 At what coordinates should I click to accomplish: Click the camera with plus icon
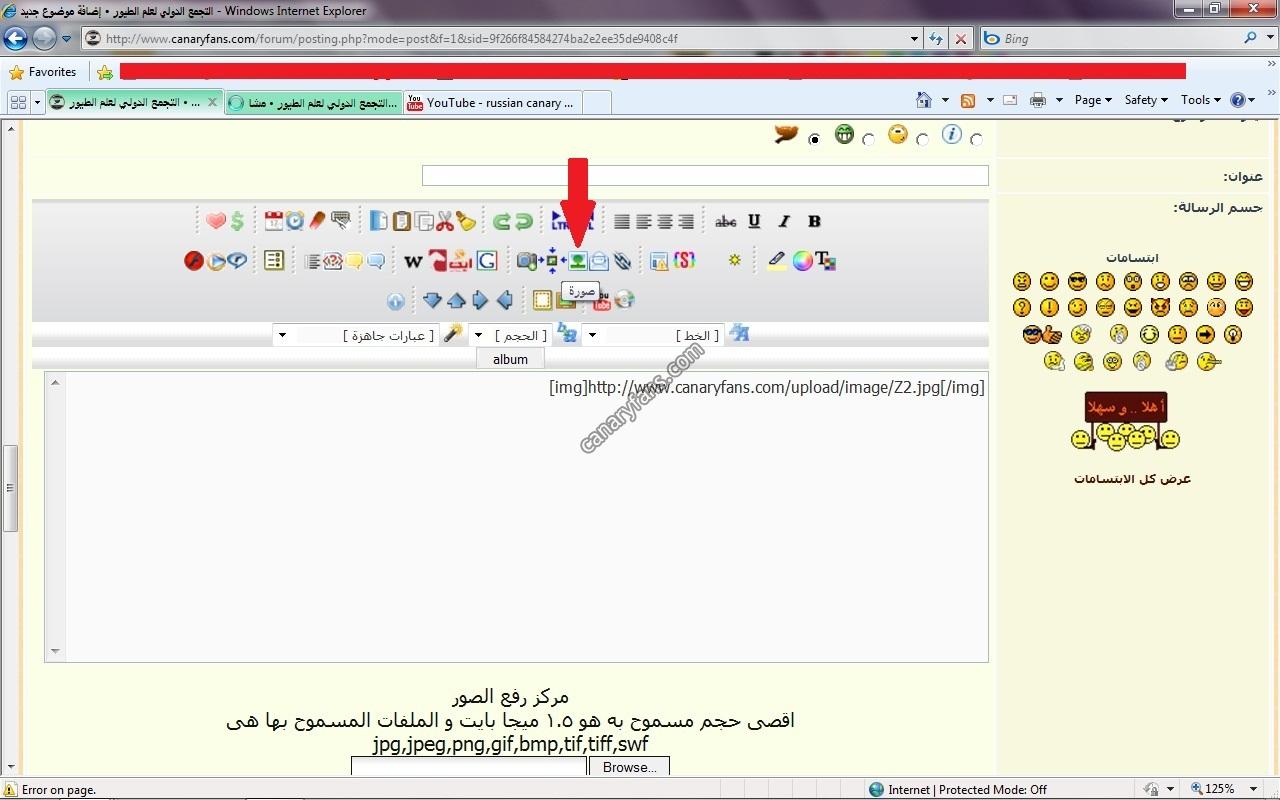[x=527, y=261]
